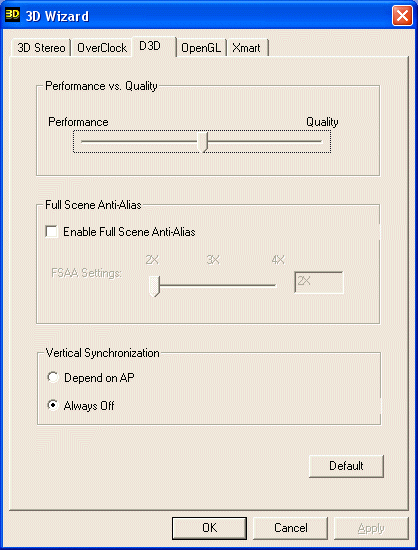
Task: Select the Depend on AP radio button
Action: click(53, 378)
